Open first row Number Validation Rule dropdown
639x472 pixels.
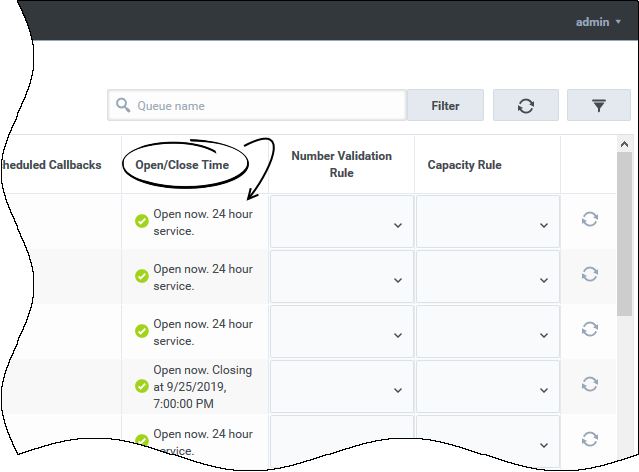341,222
